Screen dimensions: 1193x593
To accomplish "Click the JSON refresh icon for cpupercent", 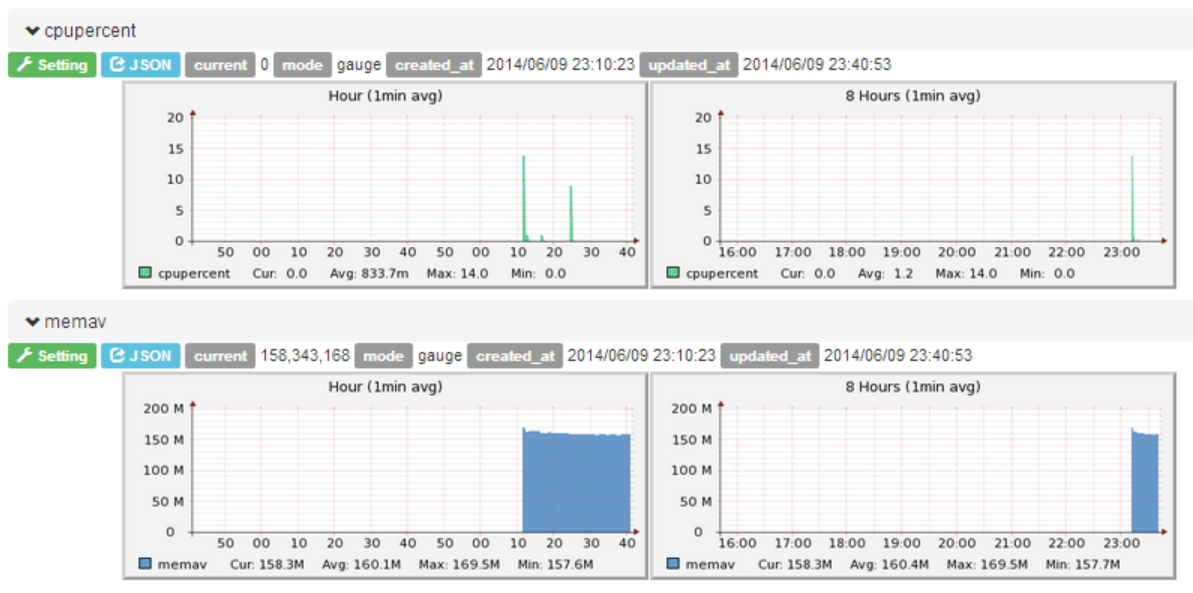I will pos(116,65).
